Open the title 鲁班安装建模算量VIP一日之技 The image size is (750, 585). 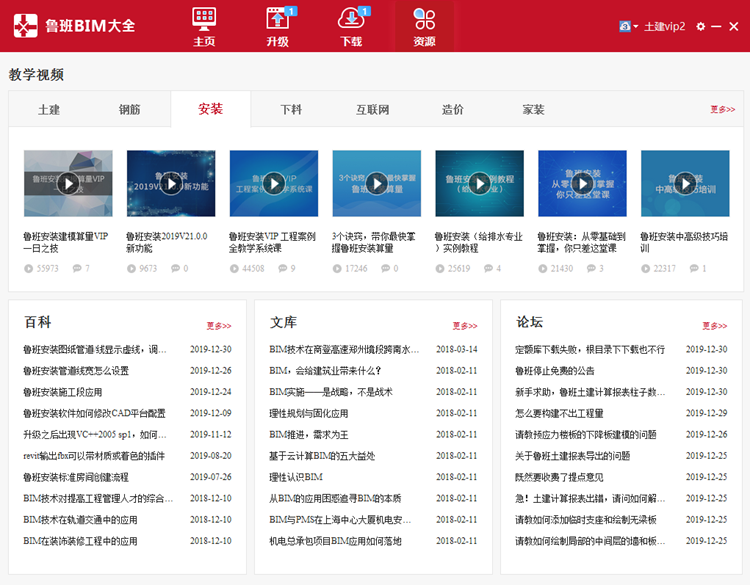point(66,243)
